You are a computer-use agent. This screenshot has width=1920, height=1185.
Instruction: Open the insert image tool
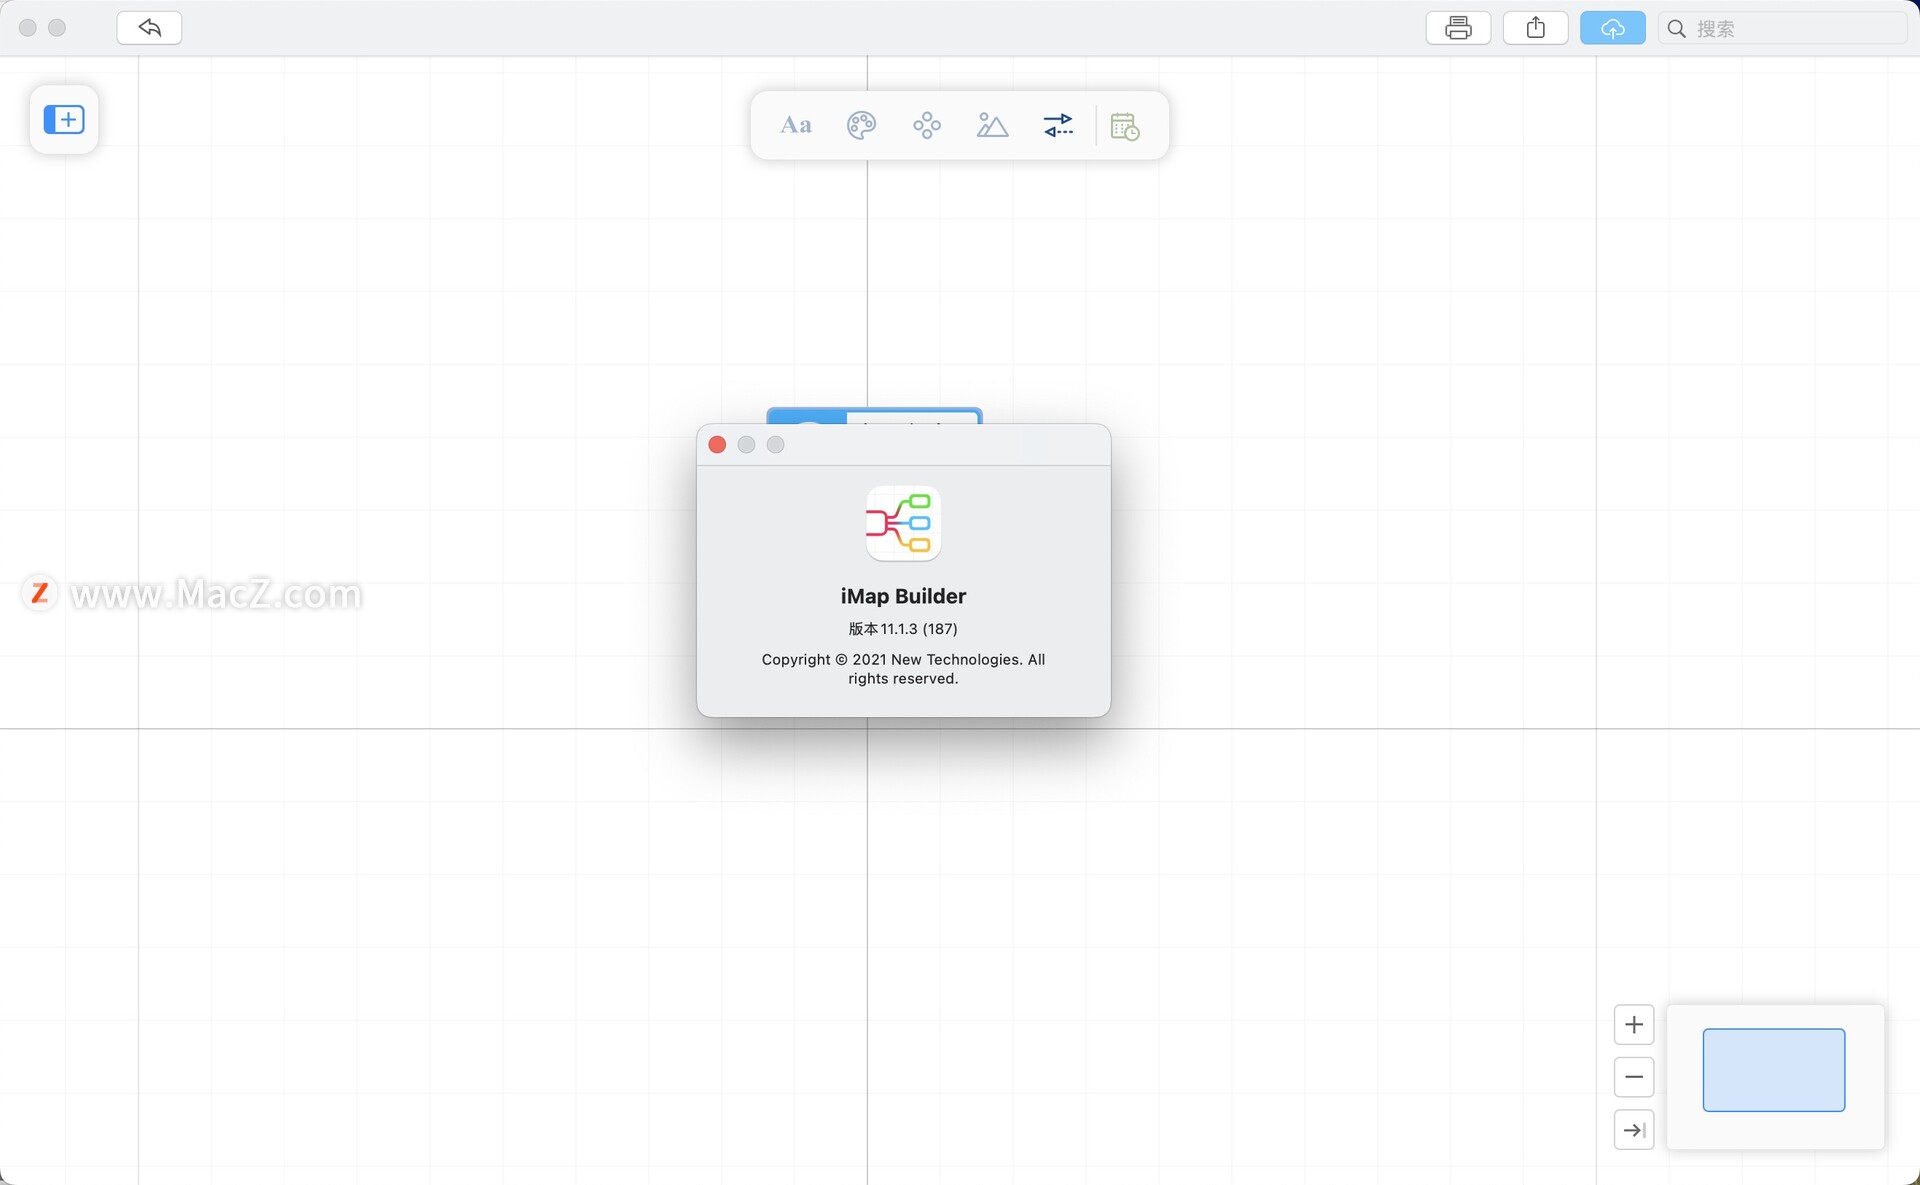tap(992, 126)
